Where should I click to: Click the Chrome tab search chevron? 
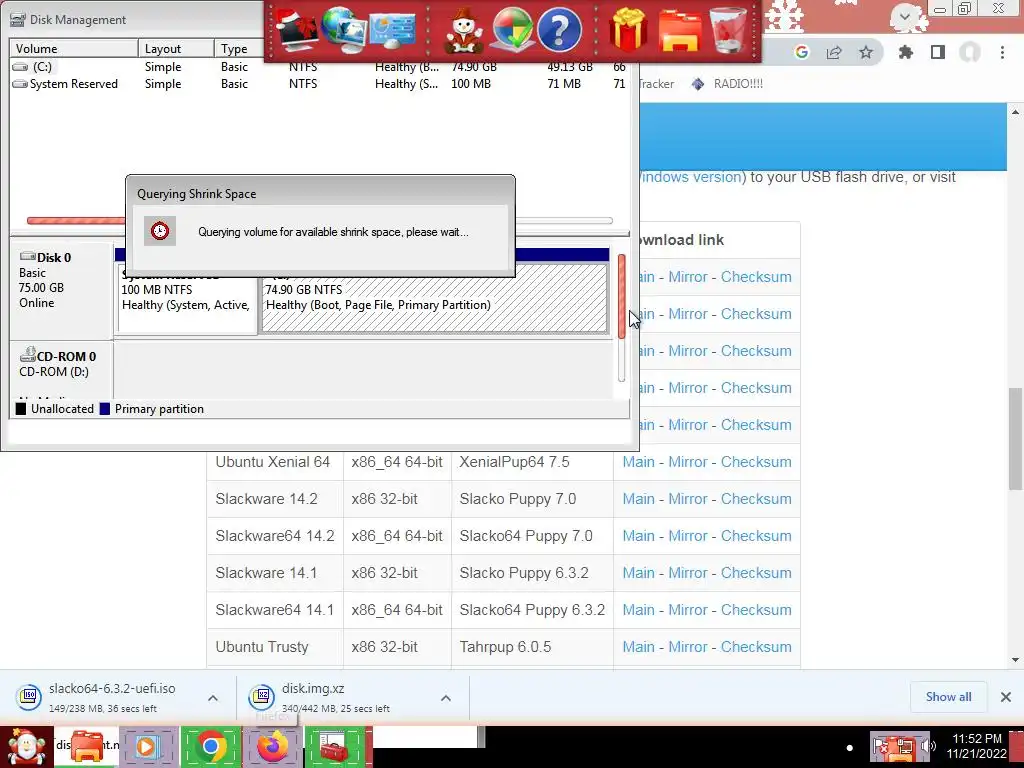point(904,16)
